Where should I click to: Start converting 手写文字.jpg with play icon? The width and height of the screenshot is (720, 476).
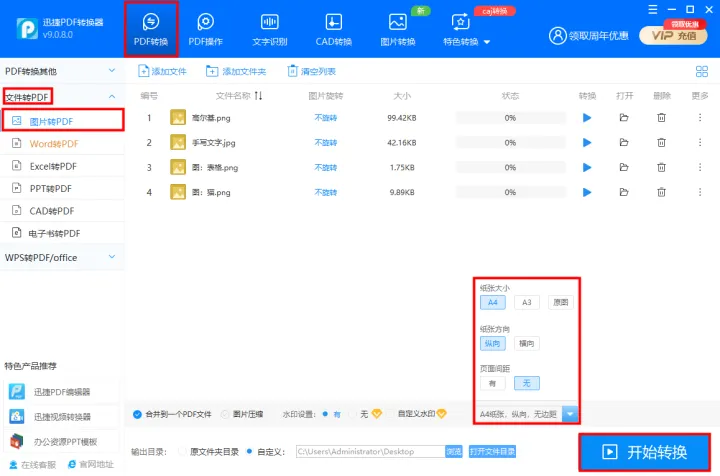[586, 143]
